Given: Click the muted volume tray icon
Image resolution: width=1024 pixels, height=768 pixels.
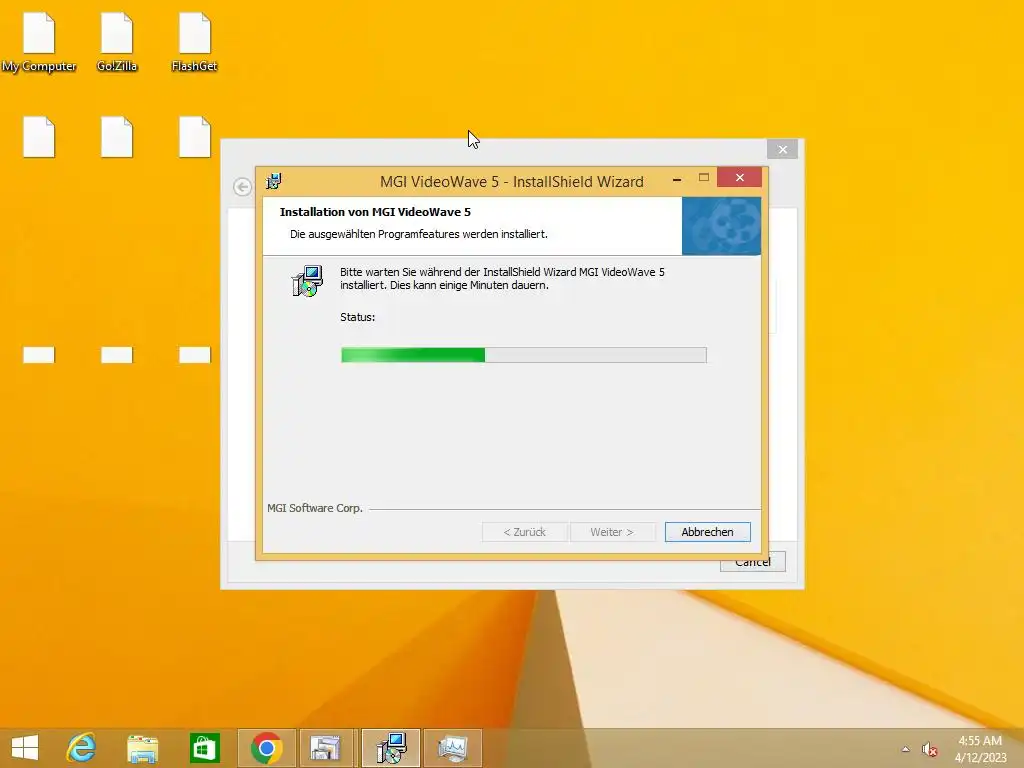Looking at the screenshot, I should pyautogui.click(x=929, y=750).
